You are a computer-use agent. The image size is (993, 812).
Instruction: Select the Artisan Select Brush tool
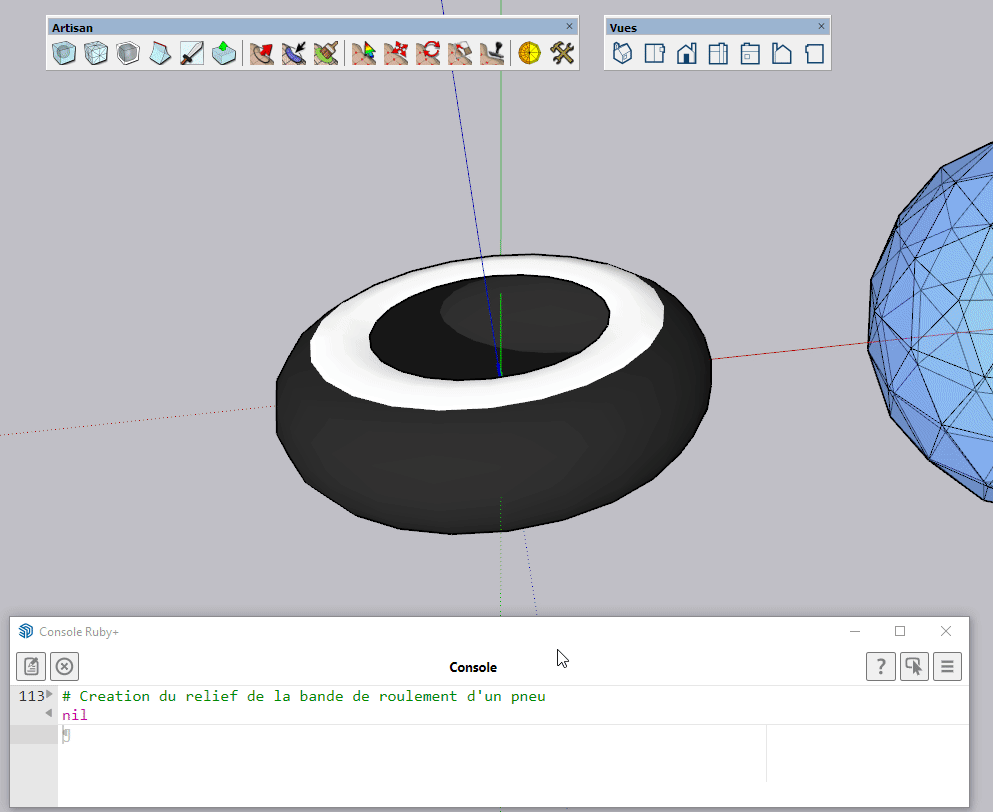pyautogui.click(x=294, y=53)
